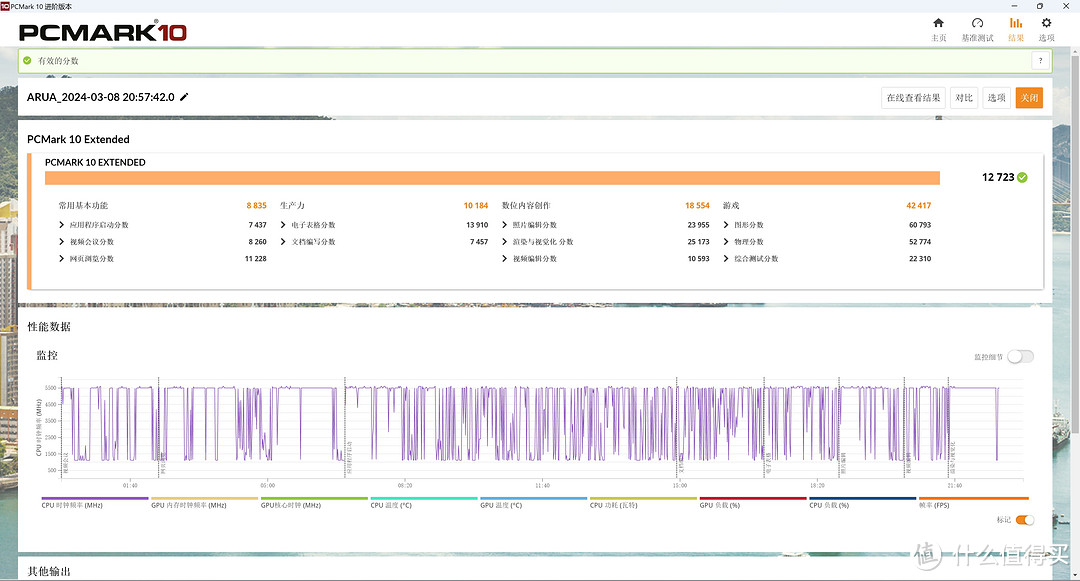Click the 图形分数 value 60 793
The height and width of the screenshot is (581, 1080).
(x=920, y=225)
